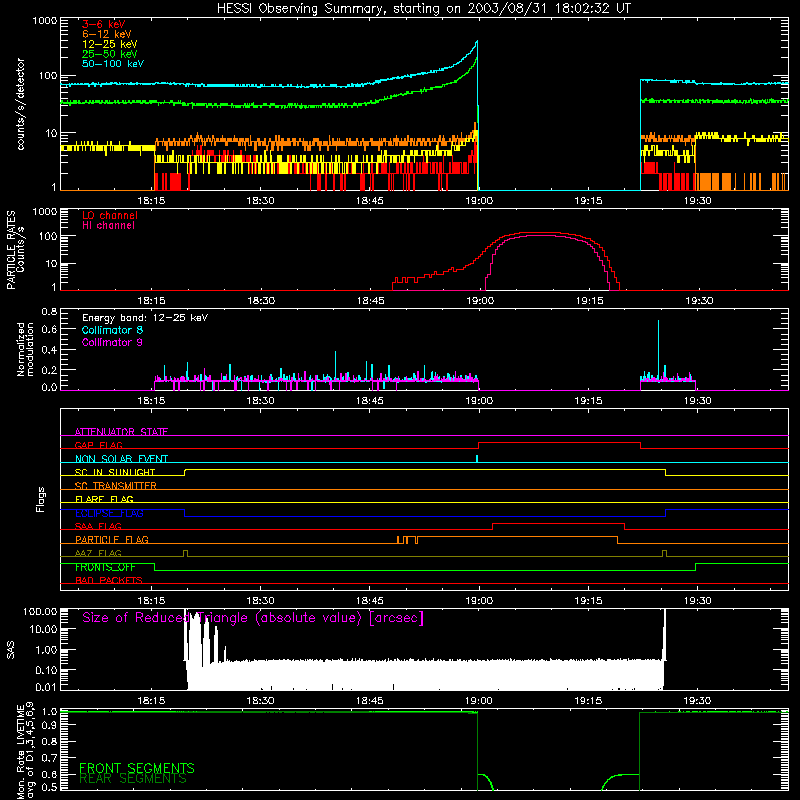800x800 pixels.
Task: Click the Normalized modulation axis label
Action: coord(25,349)
